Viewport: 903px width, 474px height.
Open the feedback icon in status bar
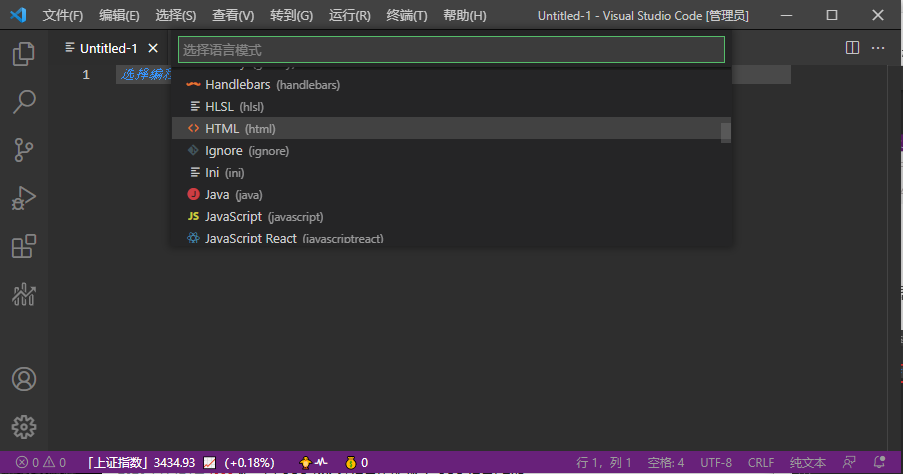point(849,462)
